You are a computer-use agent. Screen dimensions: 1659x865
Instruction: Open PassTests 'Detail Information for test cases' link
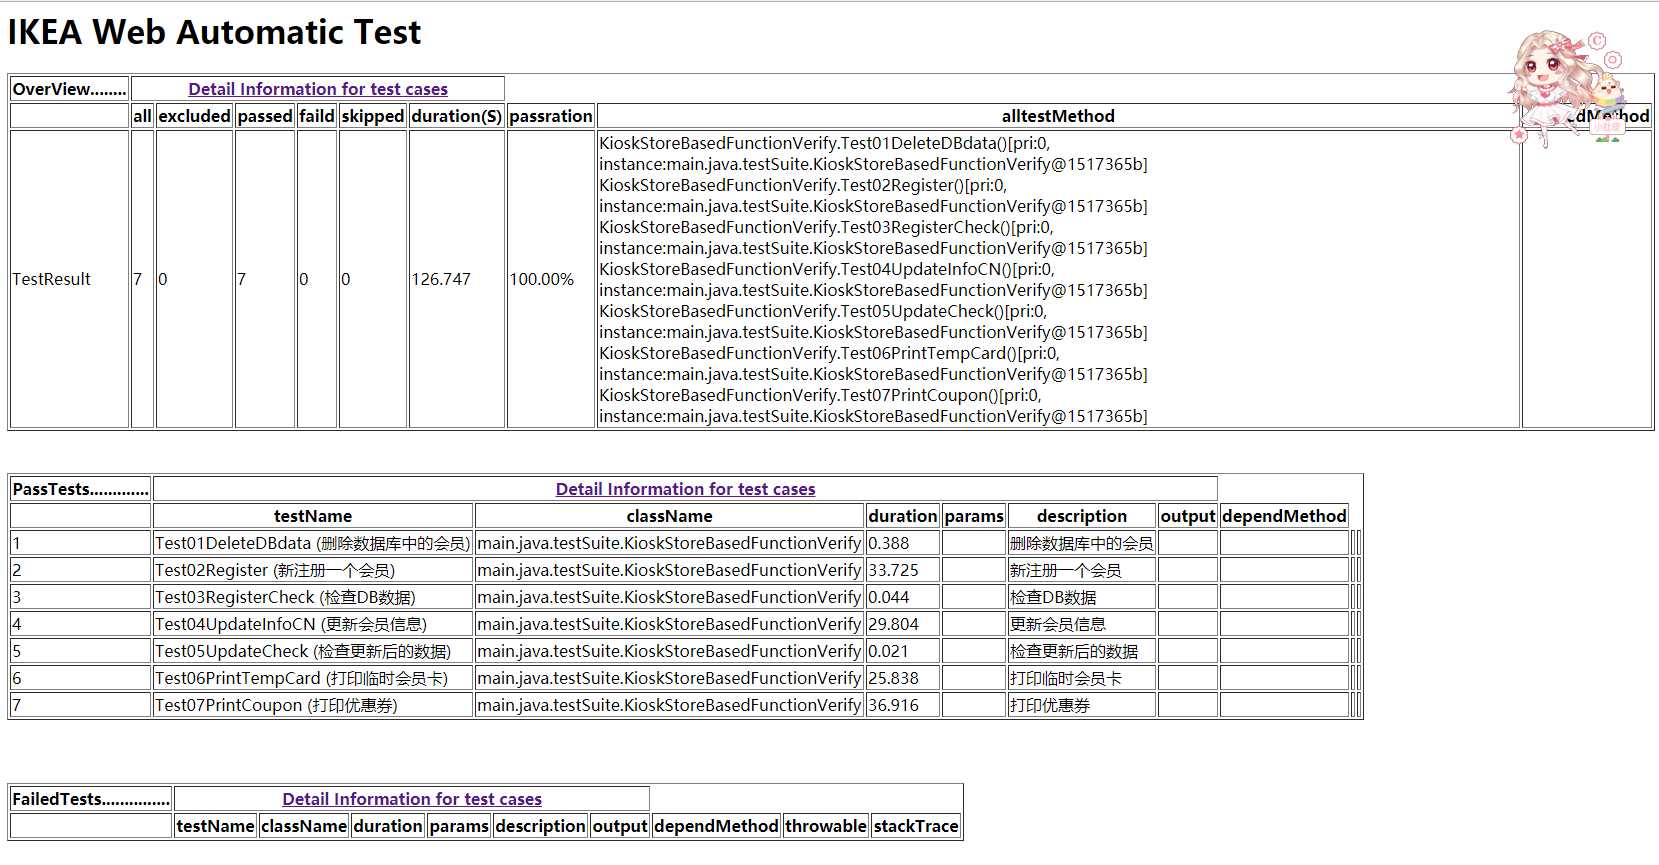pyautogui.click(x=685, y=489)
